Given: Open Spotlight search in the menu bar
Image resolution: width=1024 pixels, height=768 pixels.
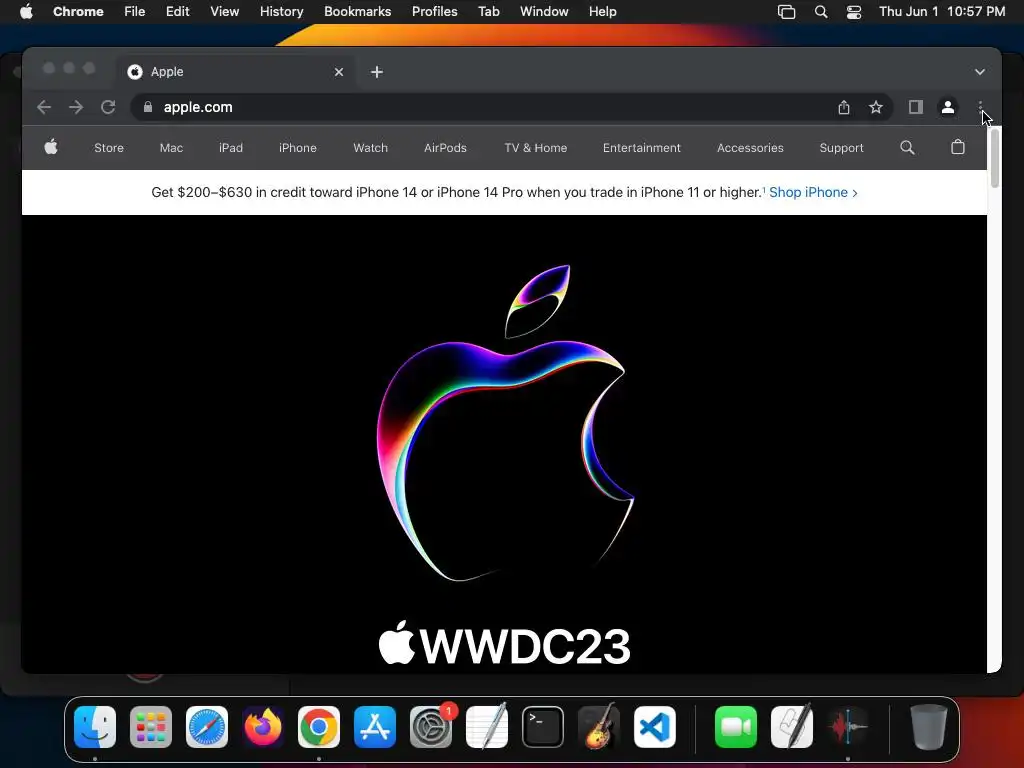Looking at the screenshot, I should pos(821,12).
